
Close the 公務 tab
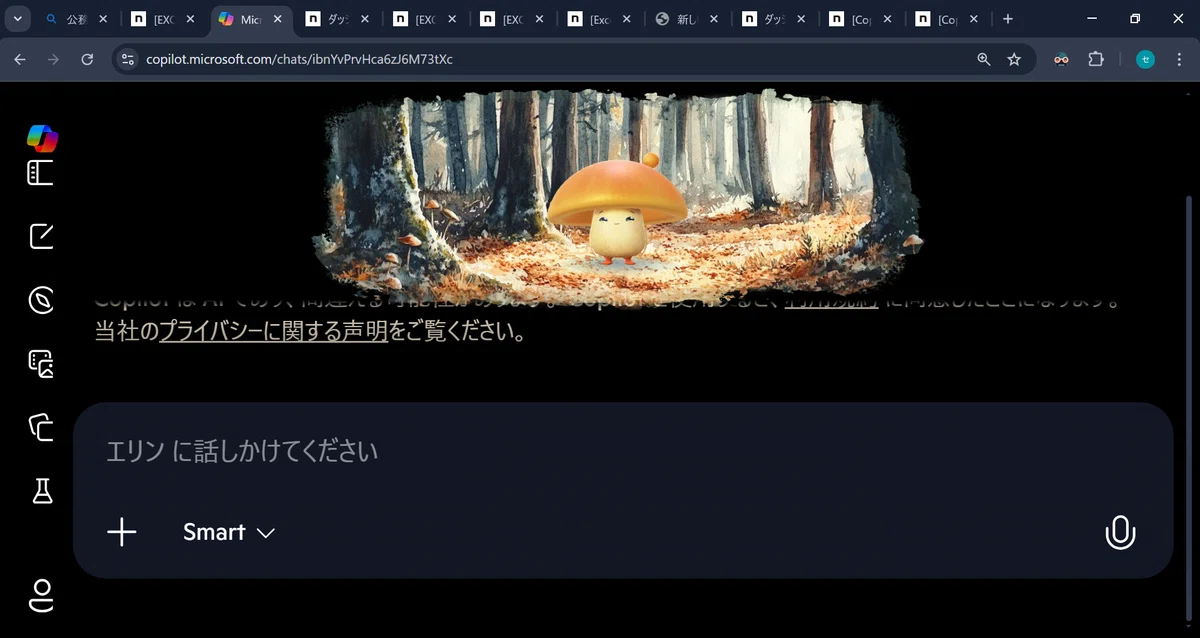coord(103,19)
